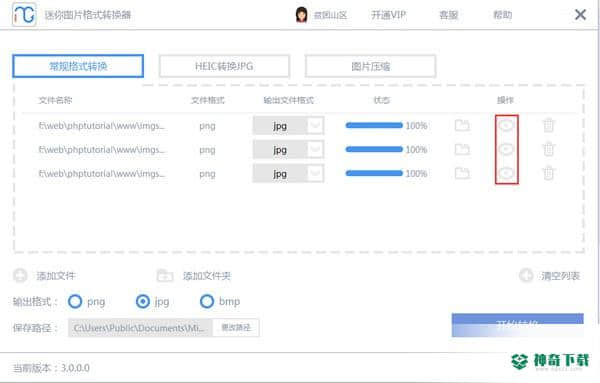The image size is (600, 383).
Task: Switch to the HEIC转换JPG tab
Action: pos(224,66)
